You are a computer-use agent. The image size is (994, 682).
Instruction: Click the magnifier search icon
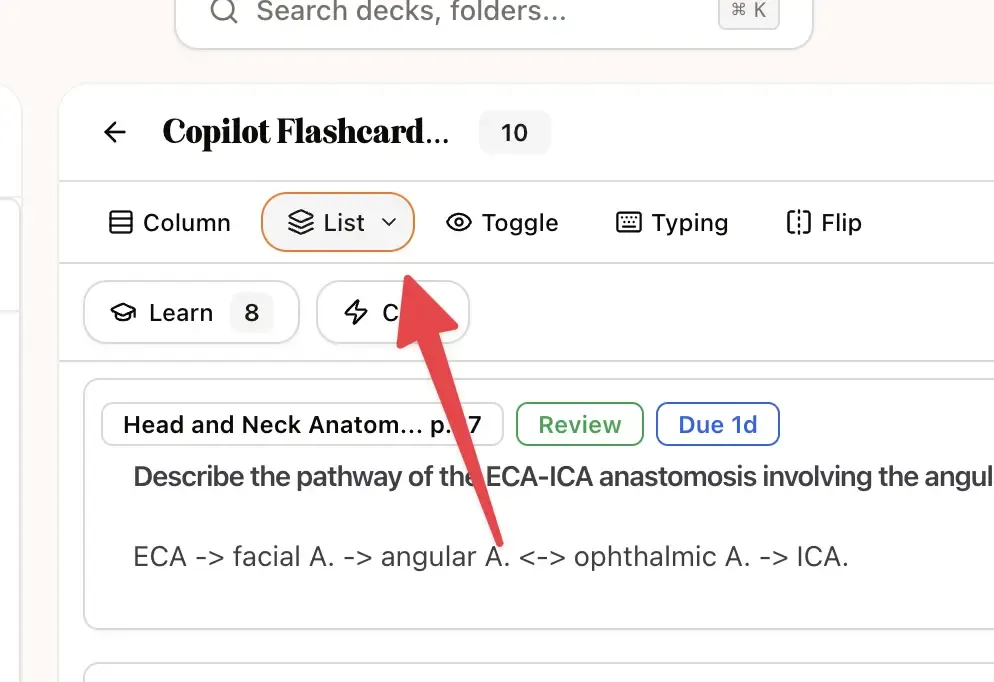224,11
